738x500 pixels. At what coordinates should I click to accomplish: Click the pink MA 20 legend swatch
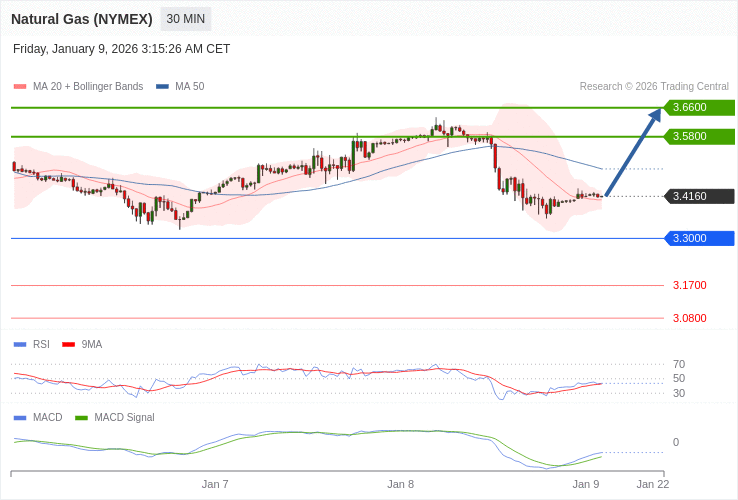click(x=20, y=87)
